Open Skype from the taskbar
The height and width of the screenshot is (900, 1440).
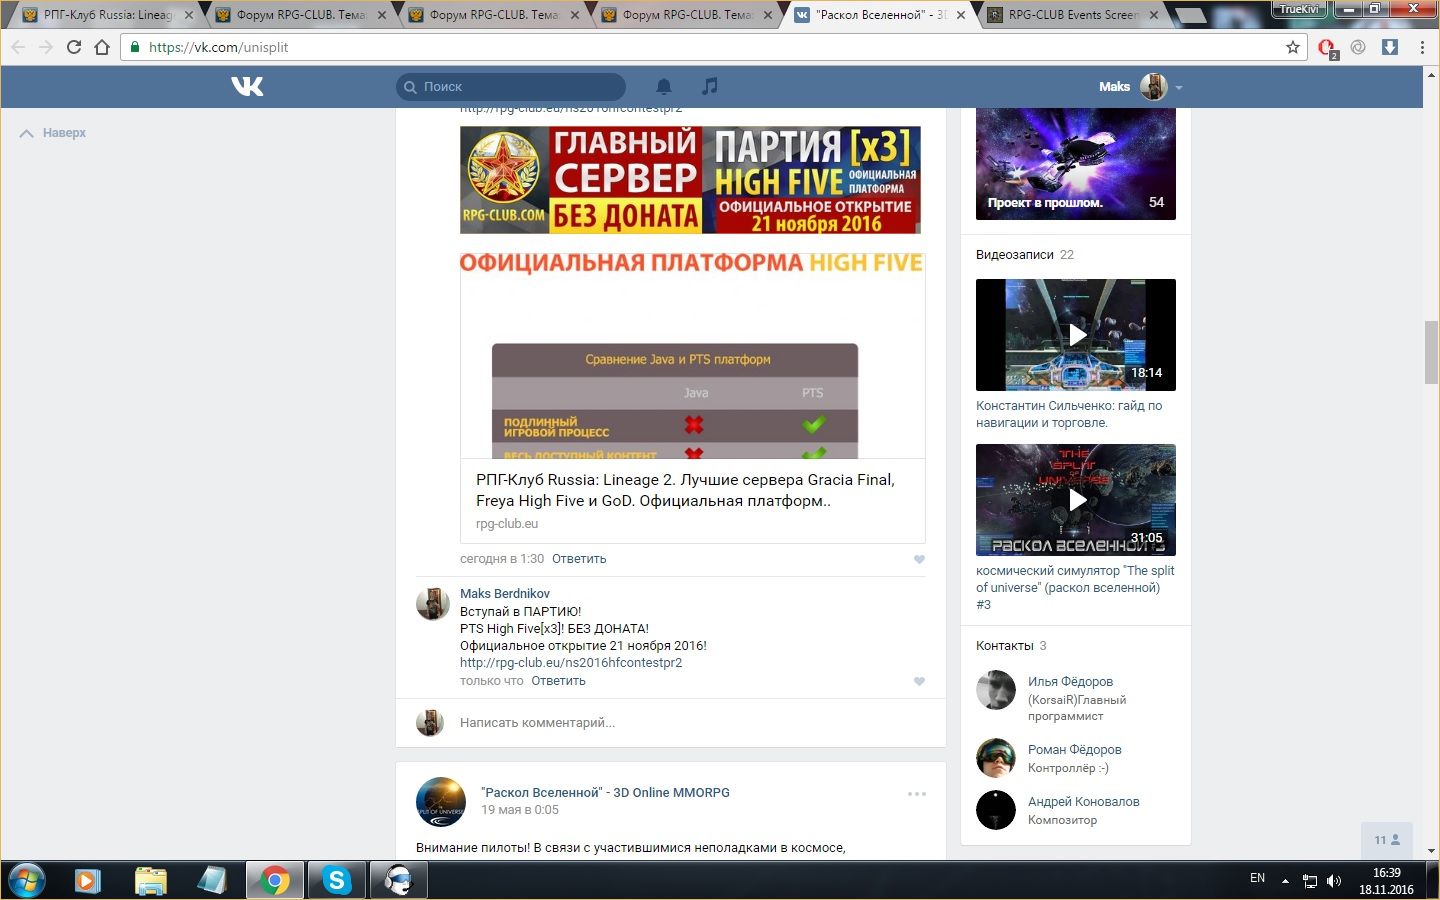336,880
